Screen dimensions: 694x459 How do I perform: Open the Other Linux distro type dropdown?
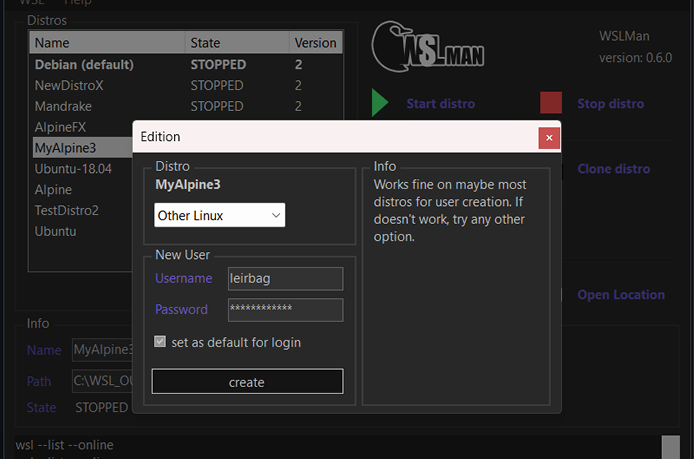[220, 215]
